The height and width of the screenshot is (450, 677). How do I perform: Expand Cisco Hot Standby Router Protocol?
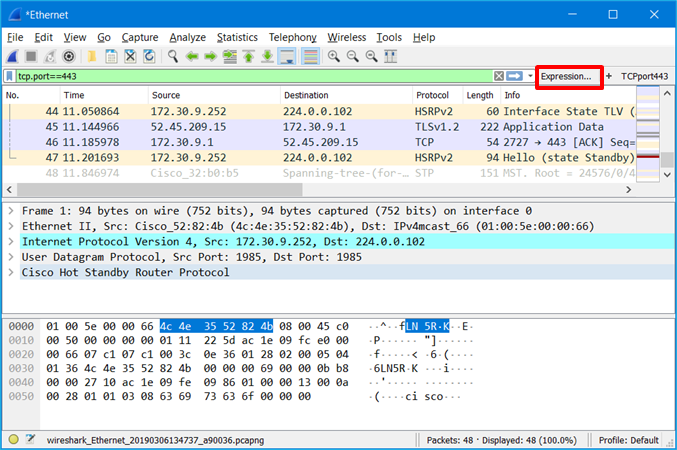tap(11, 273)
